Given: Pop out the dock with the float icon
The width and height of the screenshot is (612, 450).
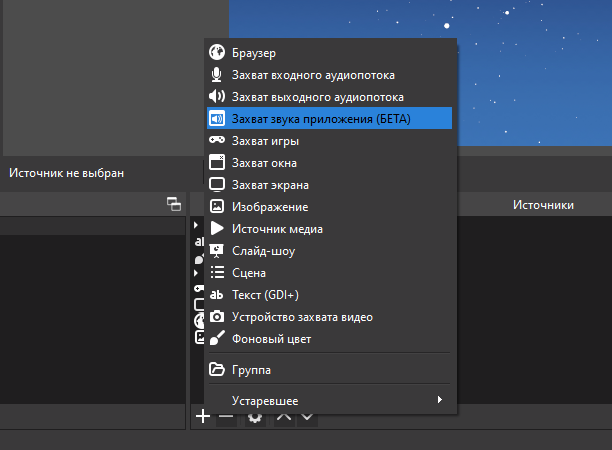Looking at the screenshot, I should click(x=174, y=204).
